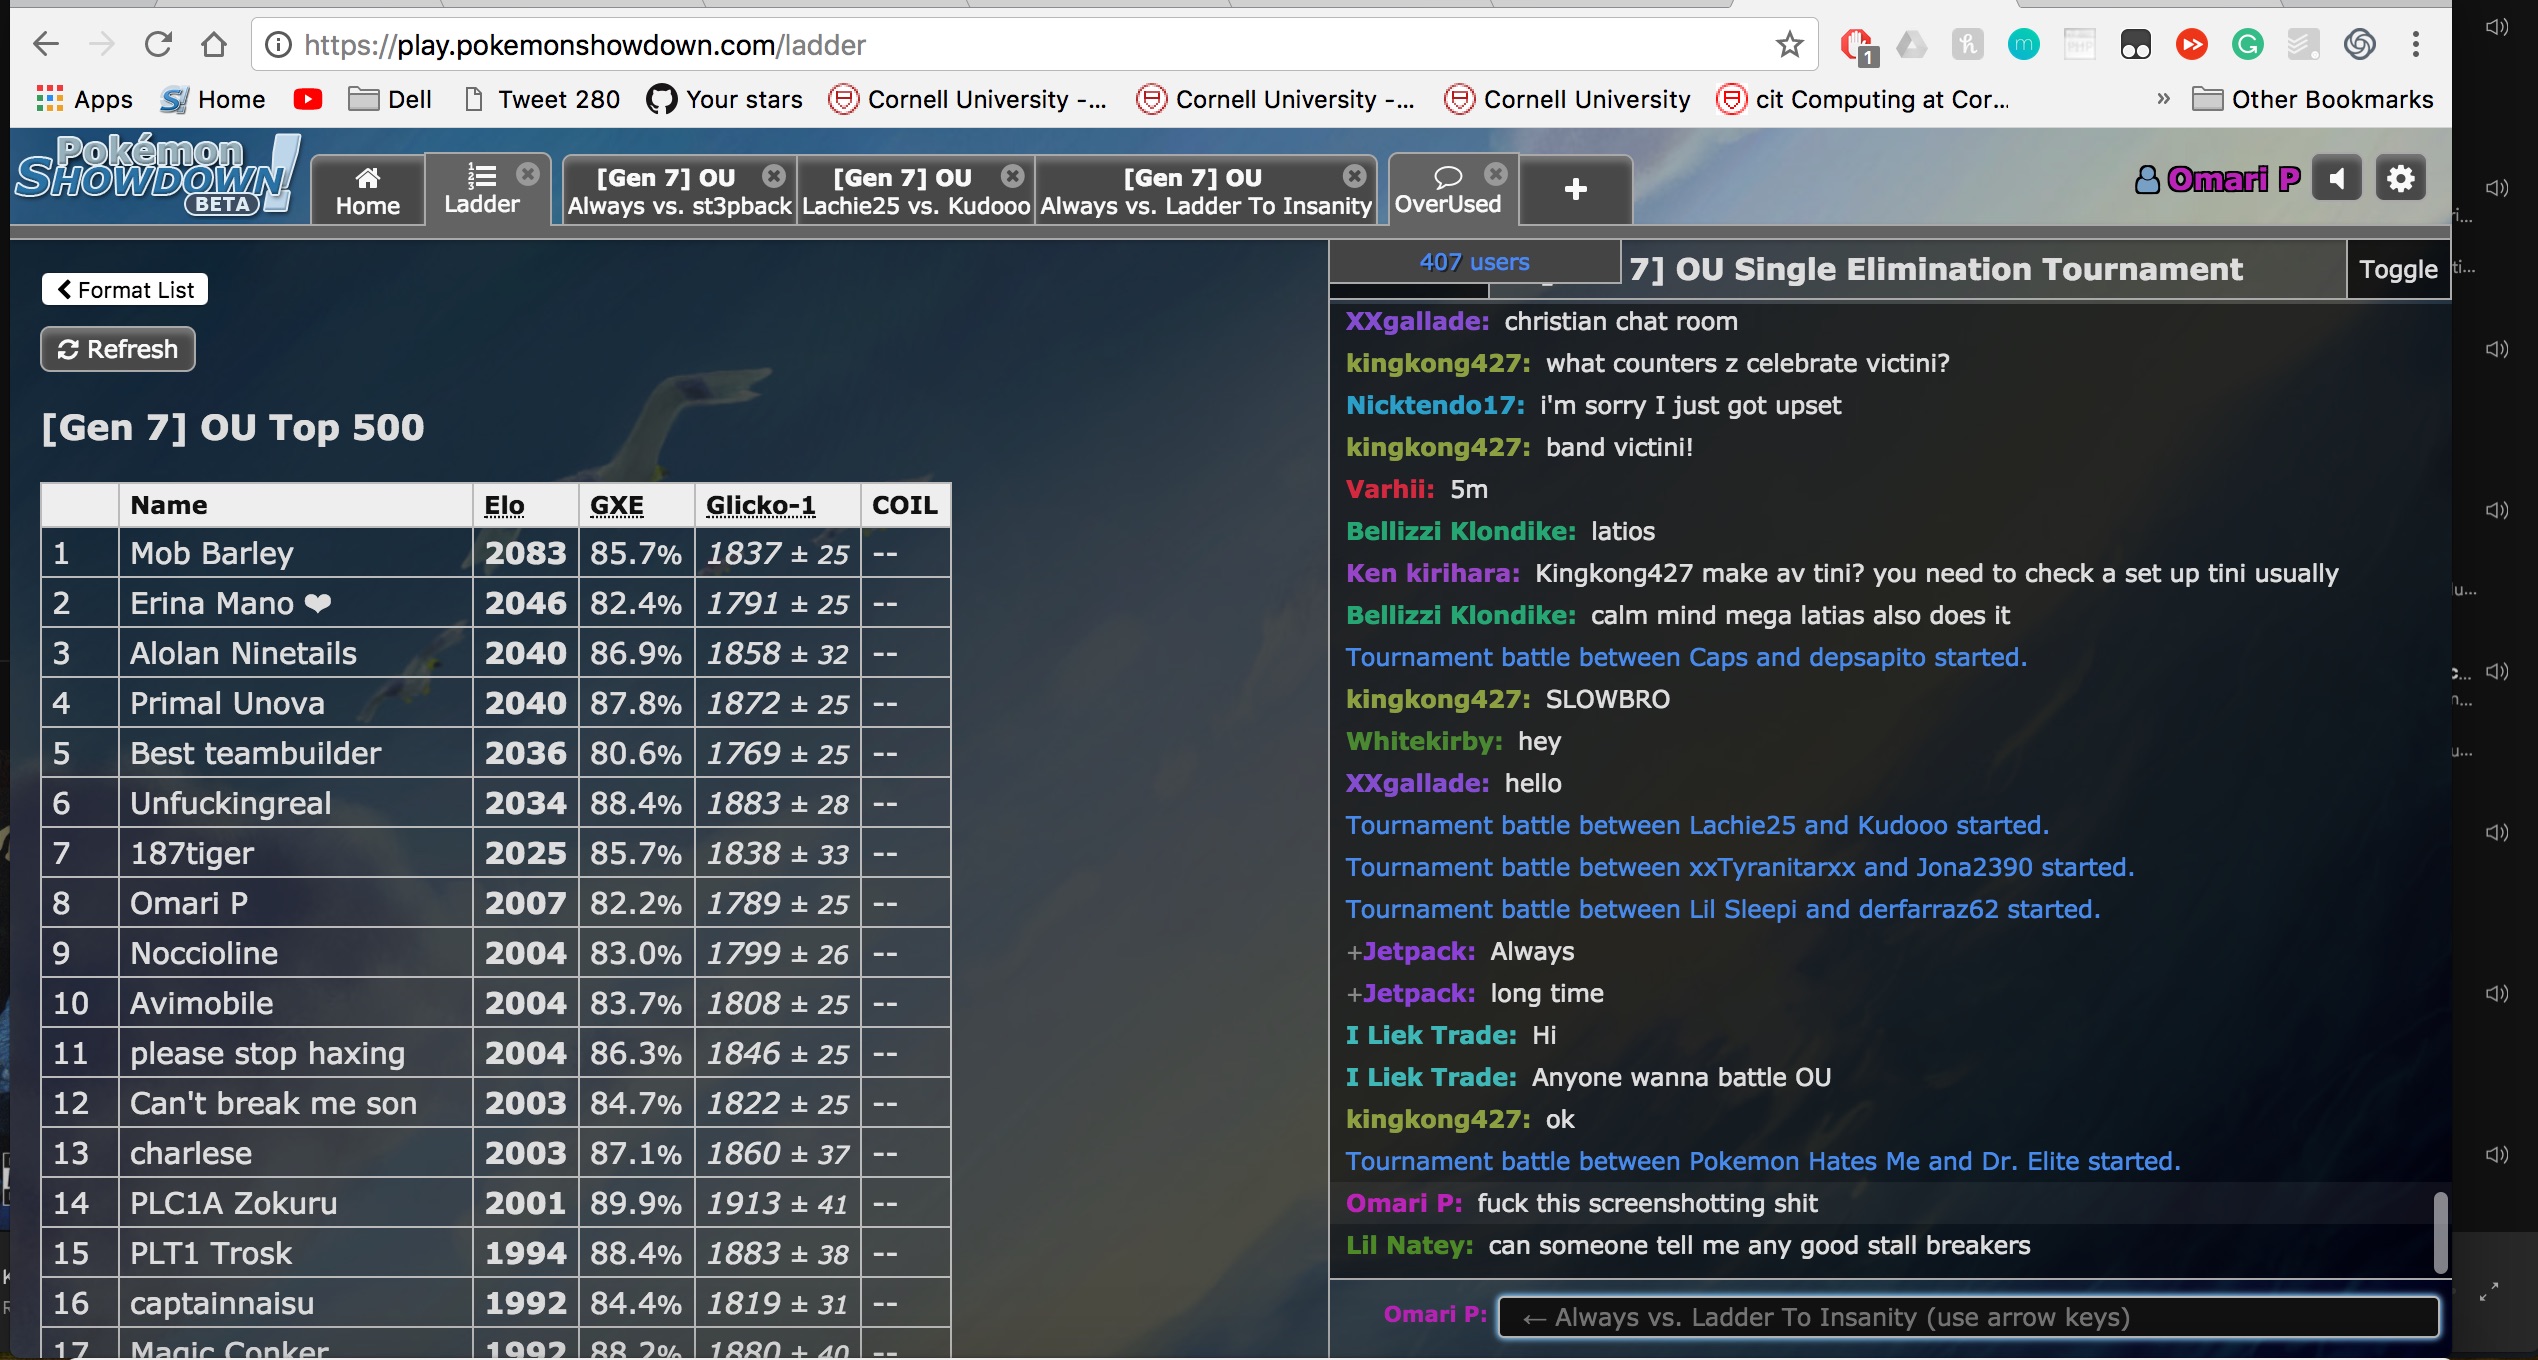Close Lachie25 vs. Kudooo battle tab
Image resolution: width=2538 pixels, height=1360 pixels.
click(1012, 176)
